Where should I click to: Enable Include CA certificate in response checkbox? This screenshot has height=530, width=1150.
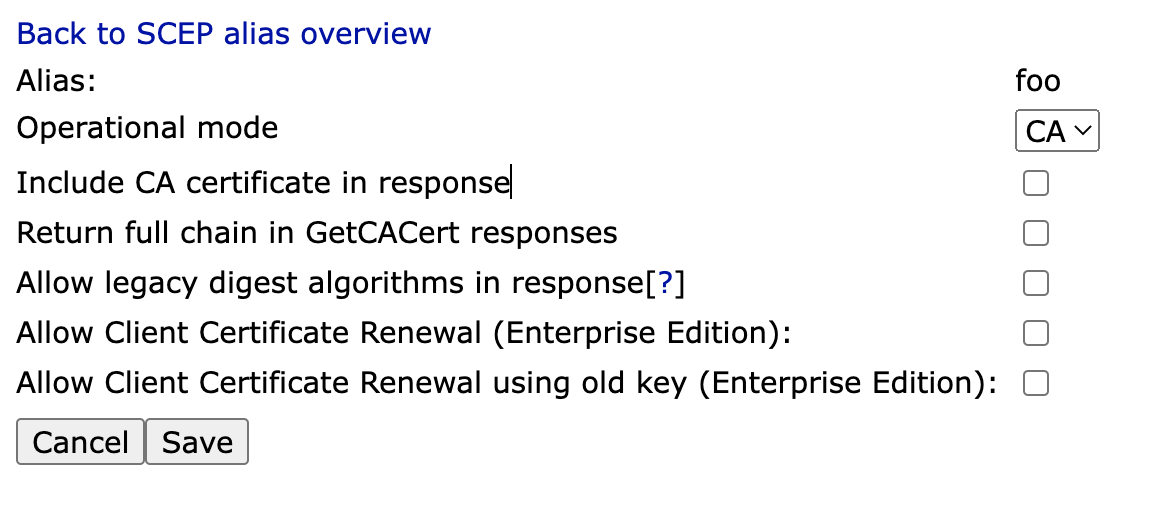(x=1035, y=184)
